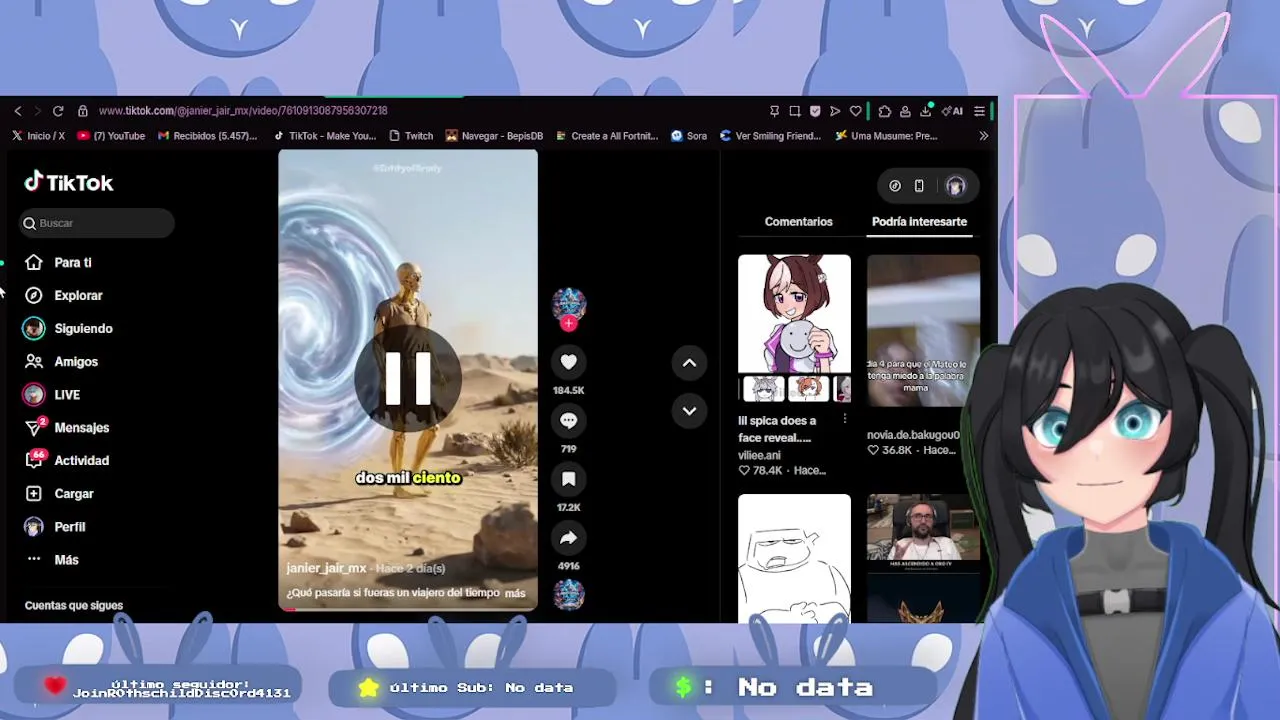The width and height of the screenshot is (1280, 720).
Task: Go back in browser
Action: 18,111
